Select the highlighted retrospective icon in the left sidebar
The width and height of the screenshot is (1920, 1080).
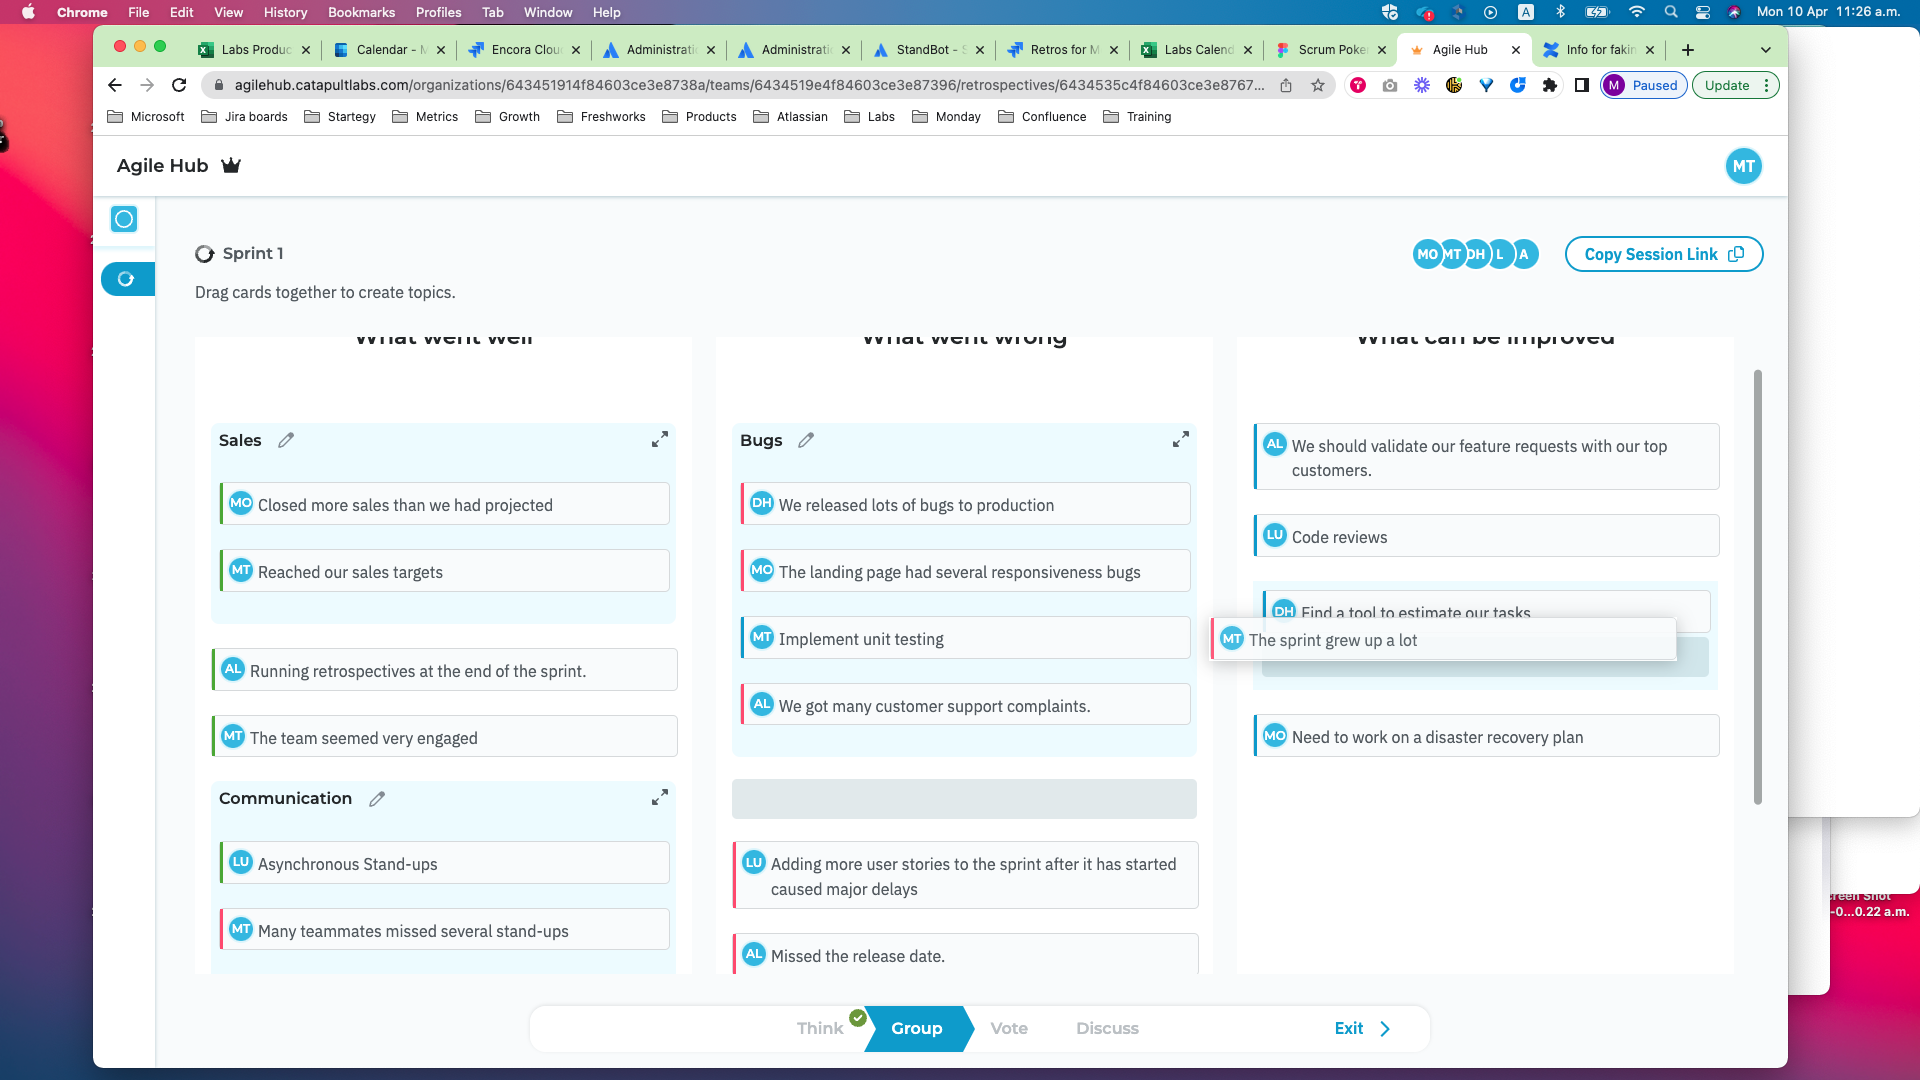128,279
